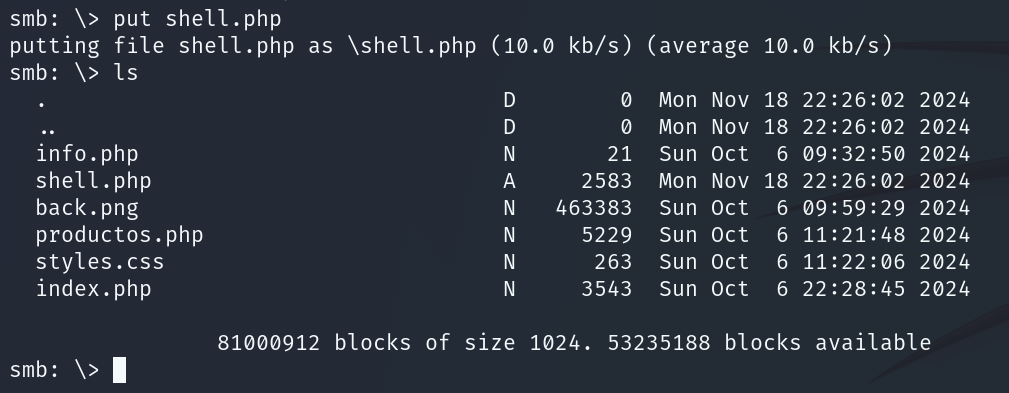This screenshot has height=393, width=1009.
Task: Click the size value 5229 for productos.php
Action: pyautogui.click(x=606, y=235)
